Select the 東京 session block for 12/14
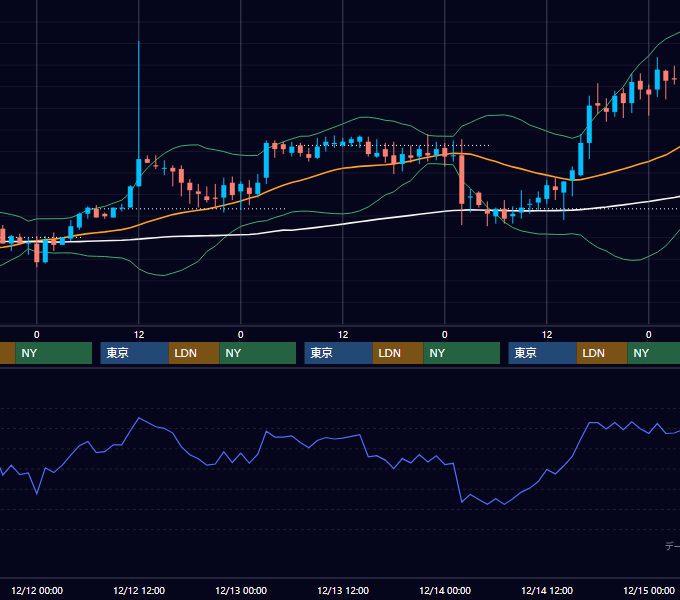Image resolution: width=680 pixels, height=600 pixels. (x=543, y=353)
